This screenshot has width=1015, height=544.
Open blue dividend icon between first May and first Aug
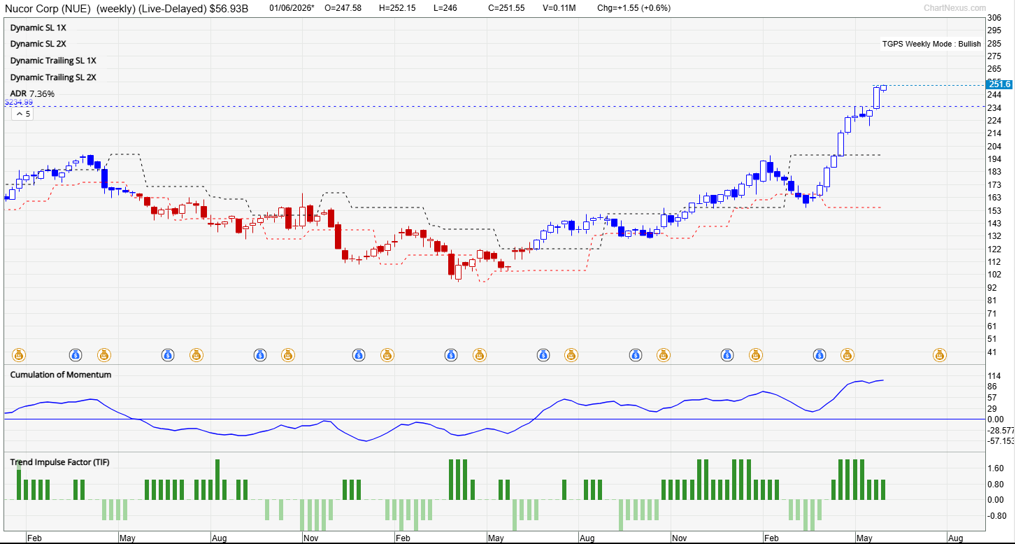pyautogui.click(x=168, y=354)
